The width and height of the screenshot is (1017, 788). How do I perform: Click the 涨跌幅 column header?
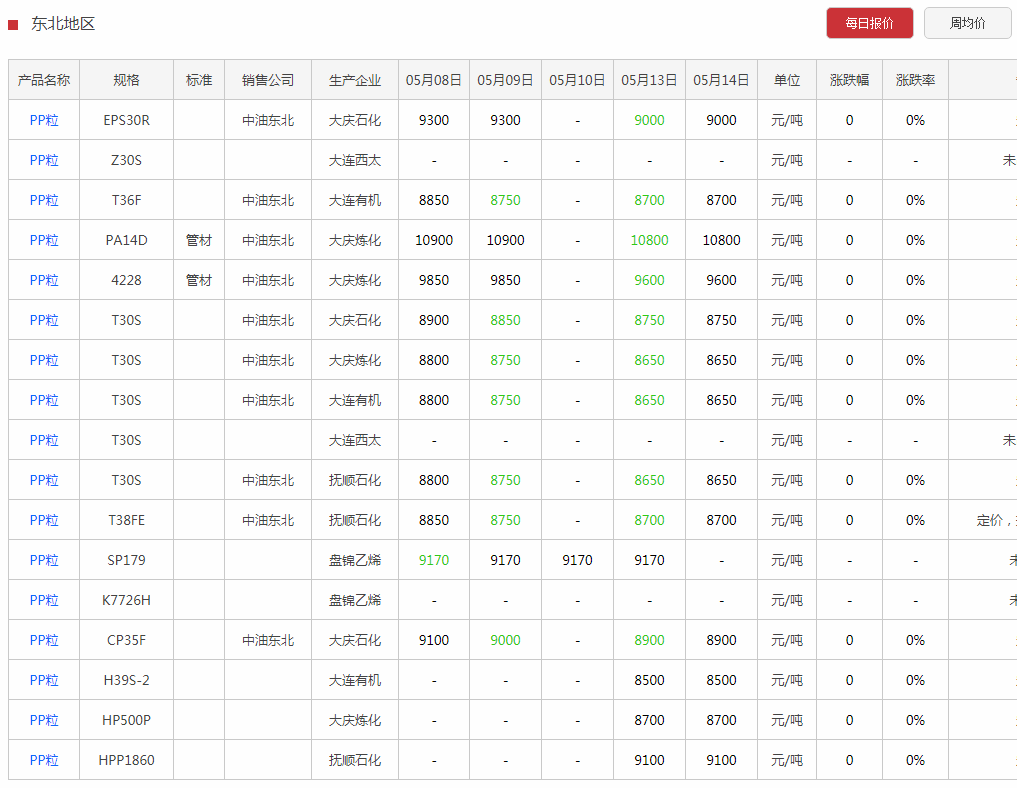pos(849,80)
